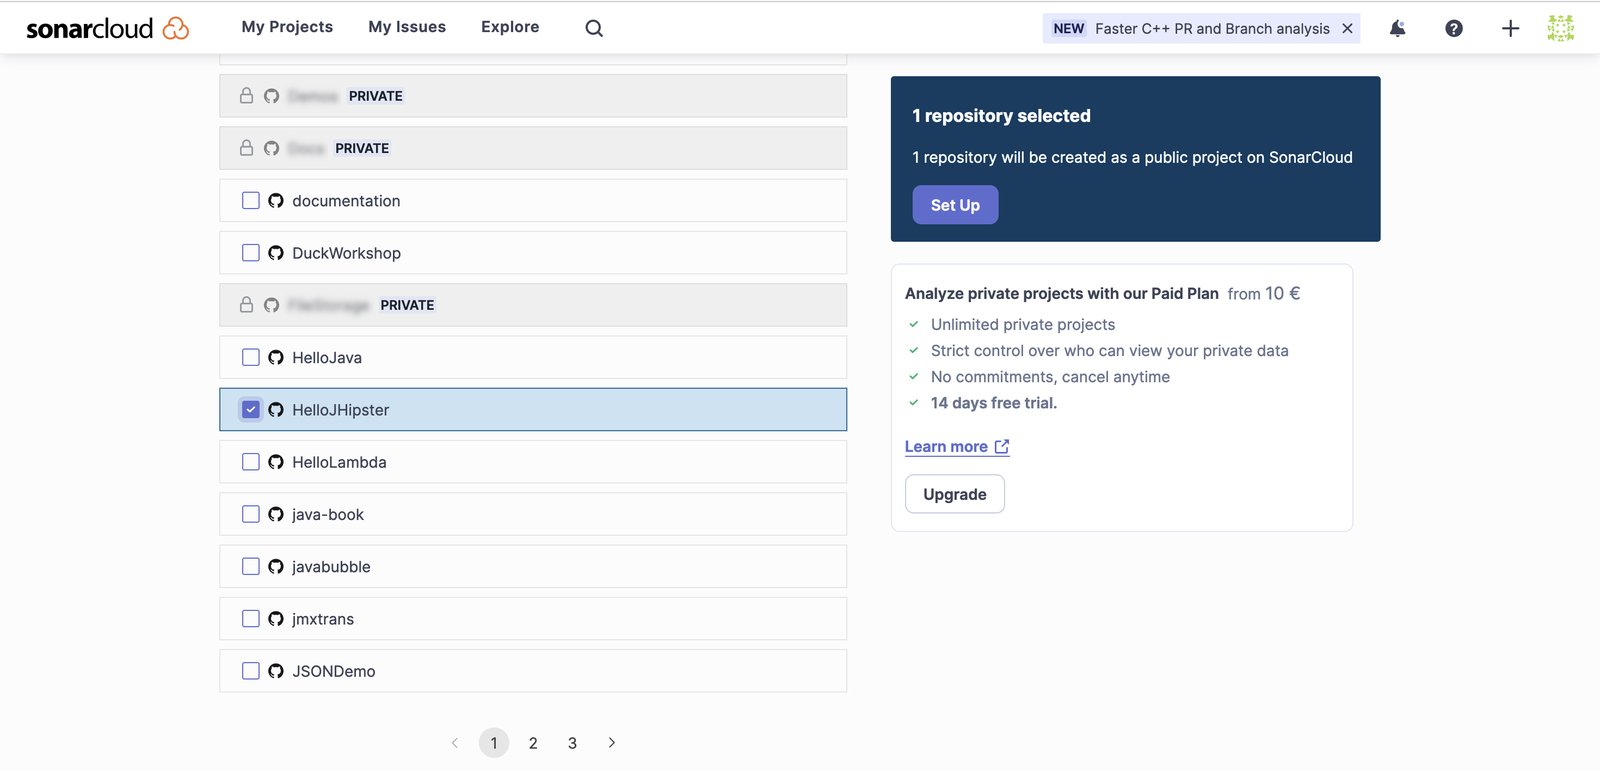Image resolution: width=1600 pixels, height=771 pixels.
Task: Click GitHub icon beside java-book
Action: click(276, 514)
